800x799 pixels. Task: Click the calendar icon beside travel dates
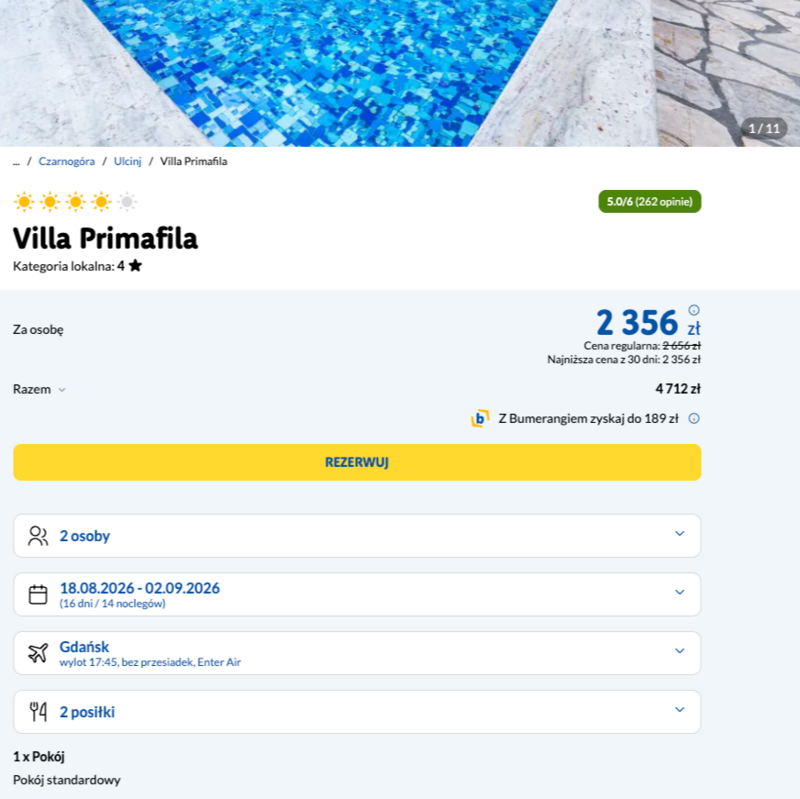click(x=38, y=594)
